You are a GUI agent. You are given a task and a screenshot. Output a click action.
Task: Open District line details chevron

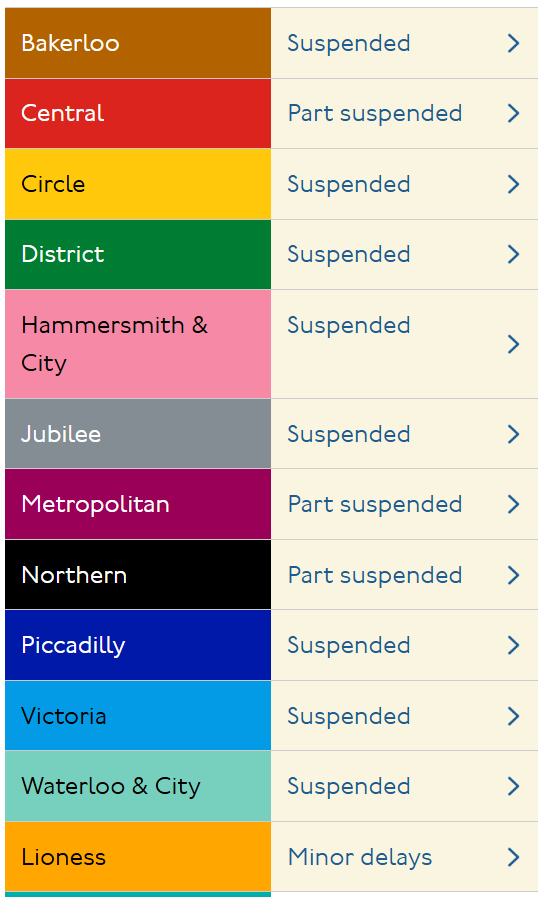click(x=513, y=255)
